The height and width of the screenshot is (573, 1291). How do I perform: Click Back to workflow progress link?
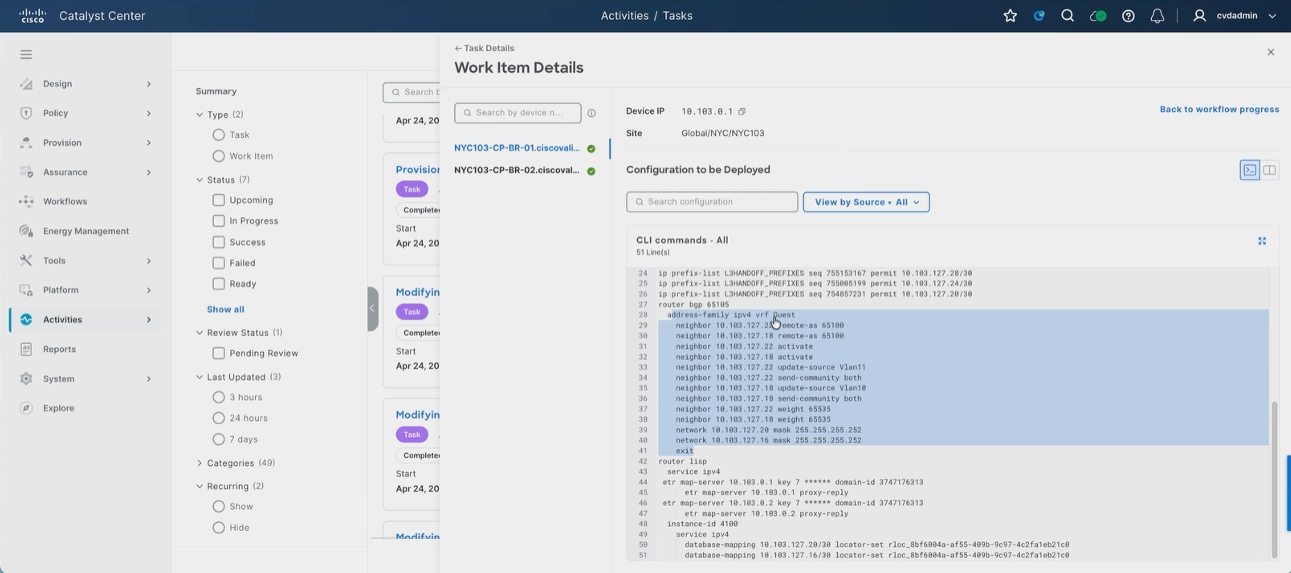tap(1219, 109)
